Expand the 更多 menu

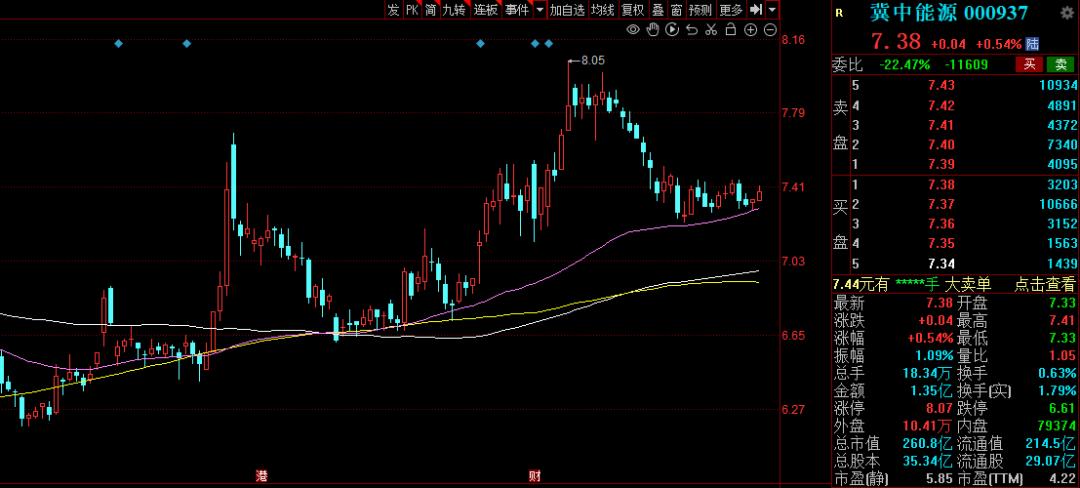pos(731,9)
